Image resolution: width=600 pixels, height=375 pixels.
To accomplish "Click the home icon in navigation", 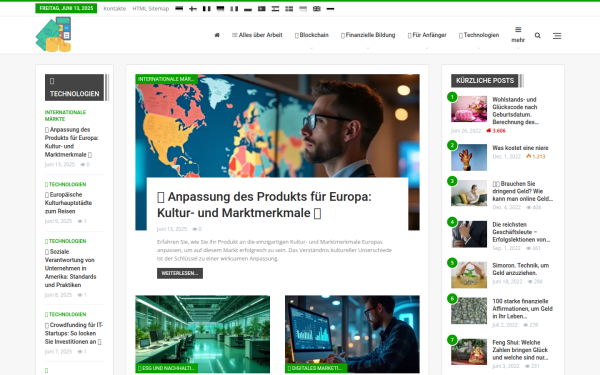I will pos(217,35).
